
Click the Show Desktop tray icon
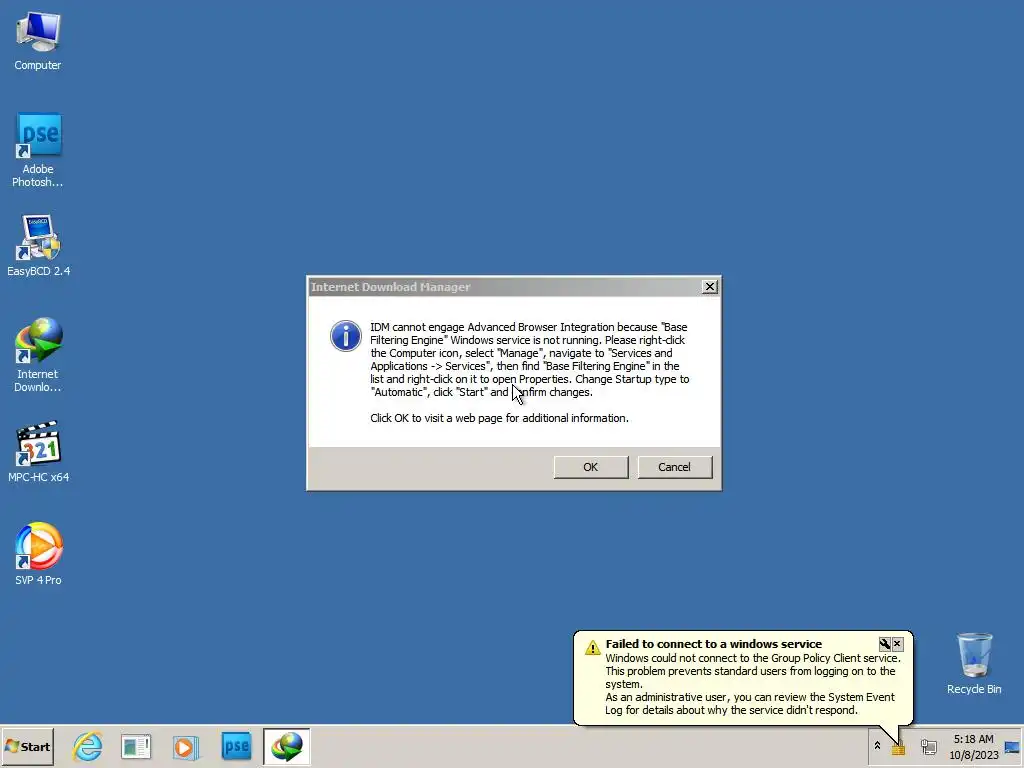(x=1012, y=746)
